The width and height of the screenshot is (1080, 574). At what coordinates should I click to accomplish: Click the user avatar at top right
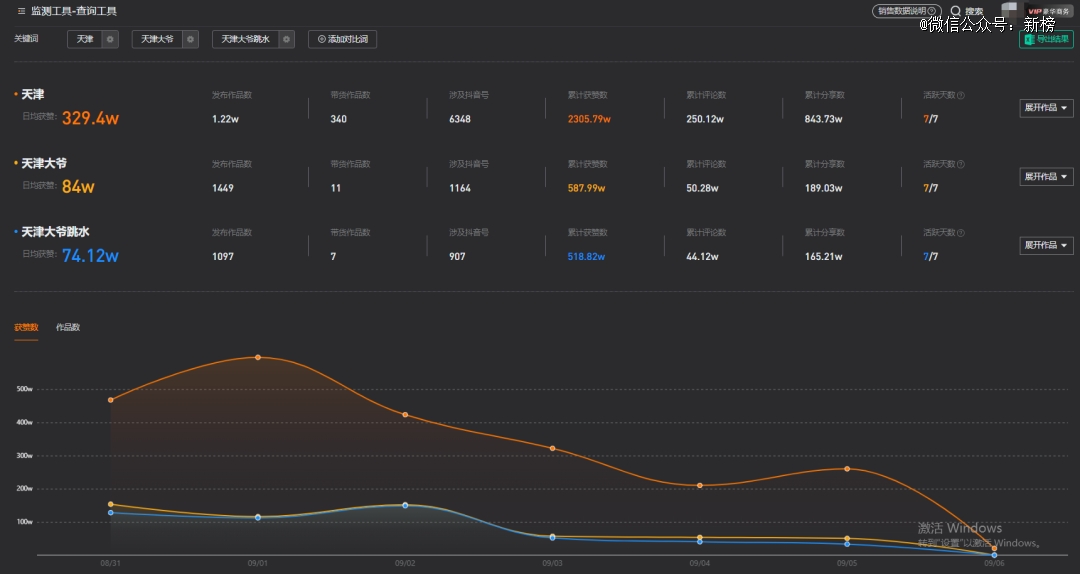[1010, 9]
